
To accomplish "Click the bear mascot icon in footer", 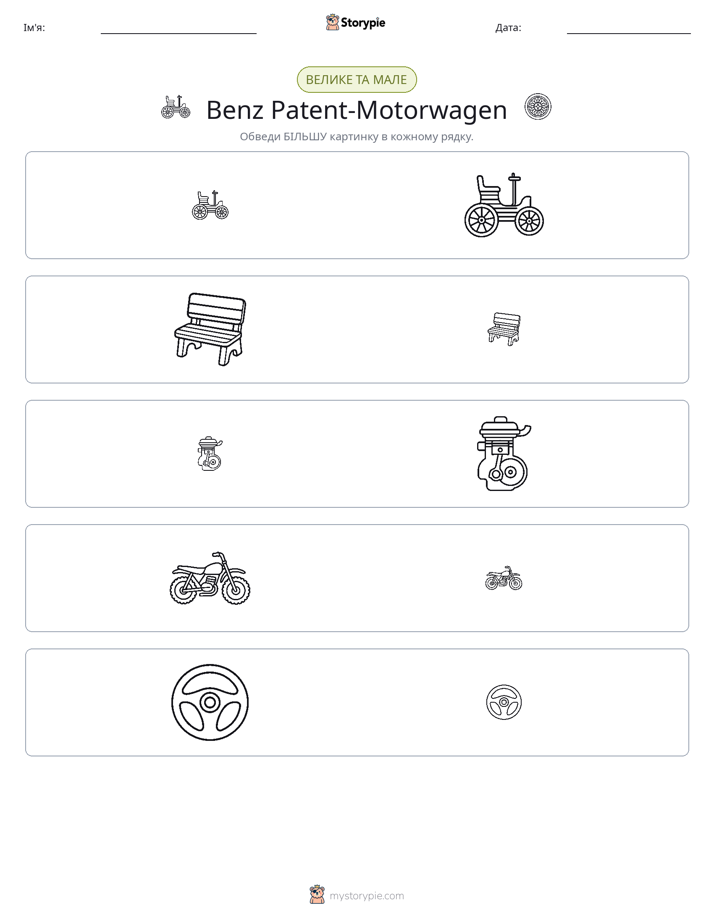I will (x=317, y=895).
